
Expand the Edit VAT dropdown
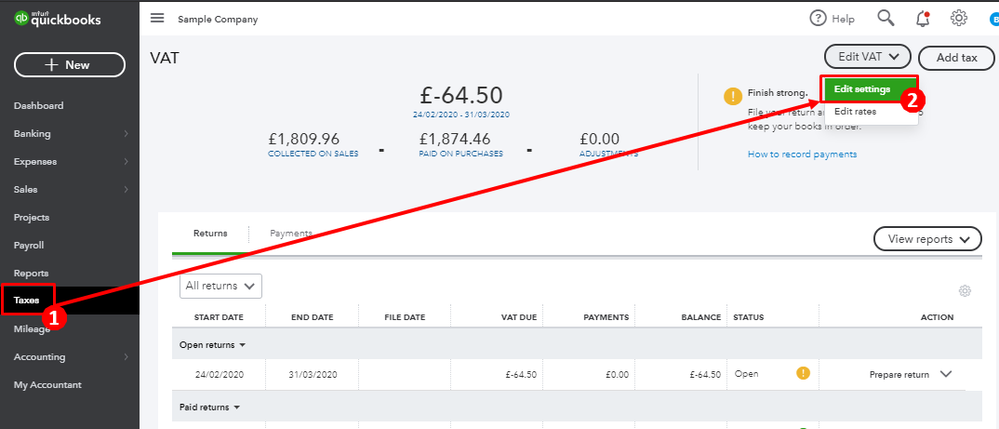pyautogui.click(x=867, y=57)
